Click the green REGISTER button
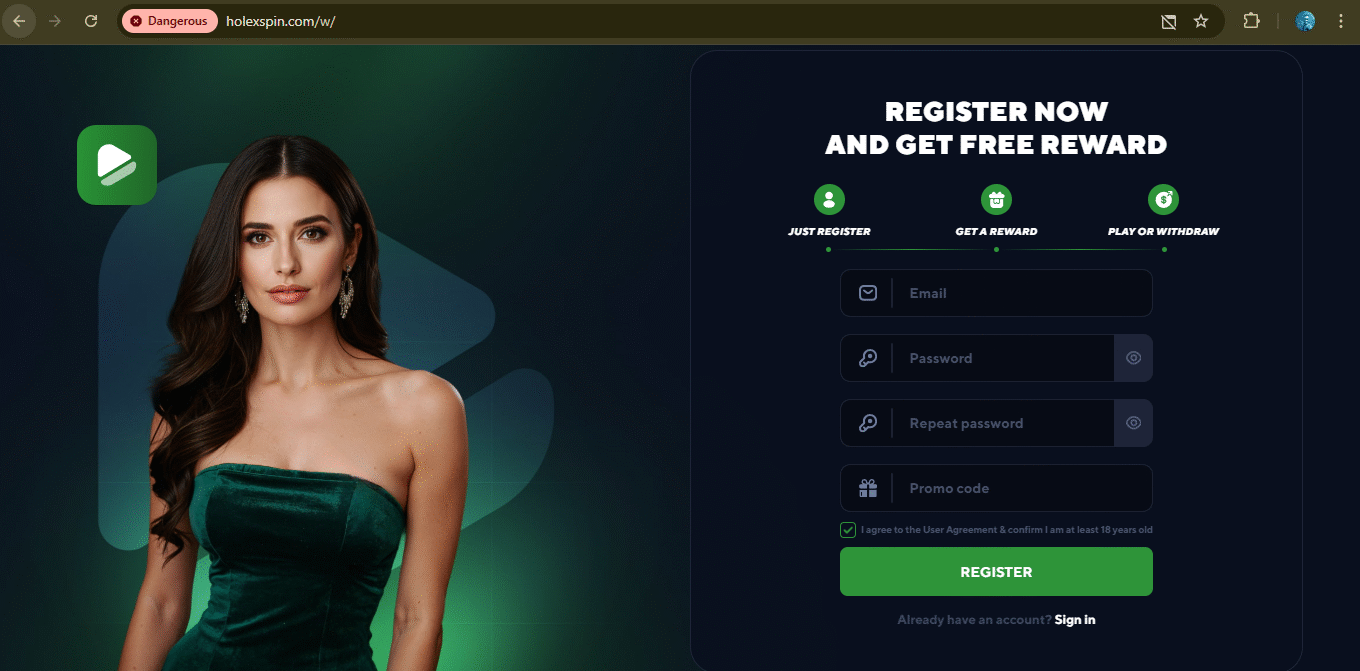This screenshot has width=1360, height=671. tap(996, 572)
